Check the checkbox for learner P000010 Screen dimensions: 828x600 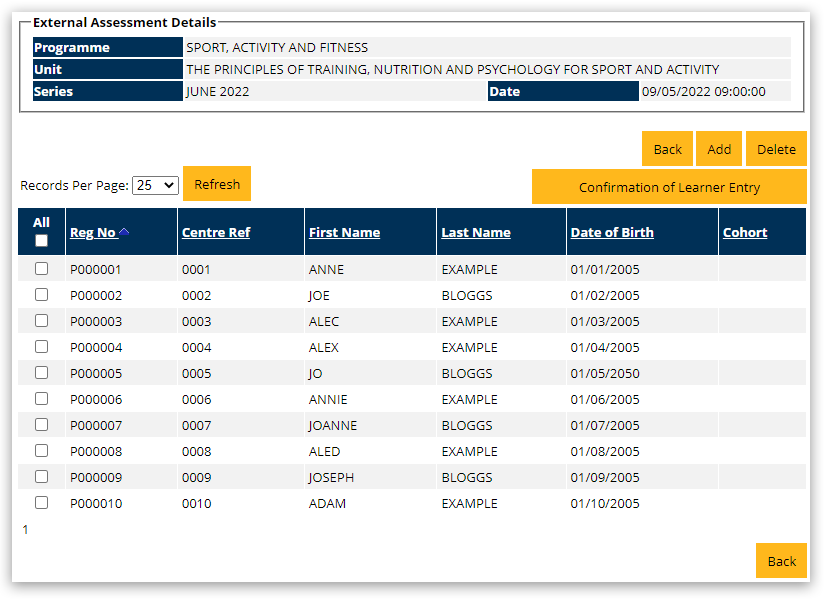41,502
